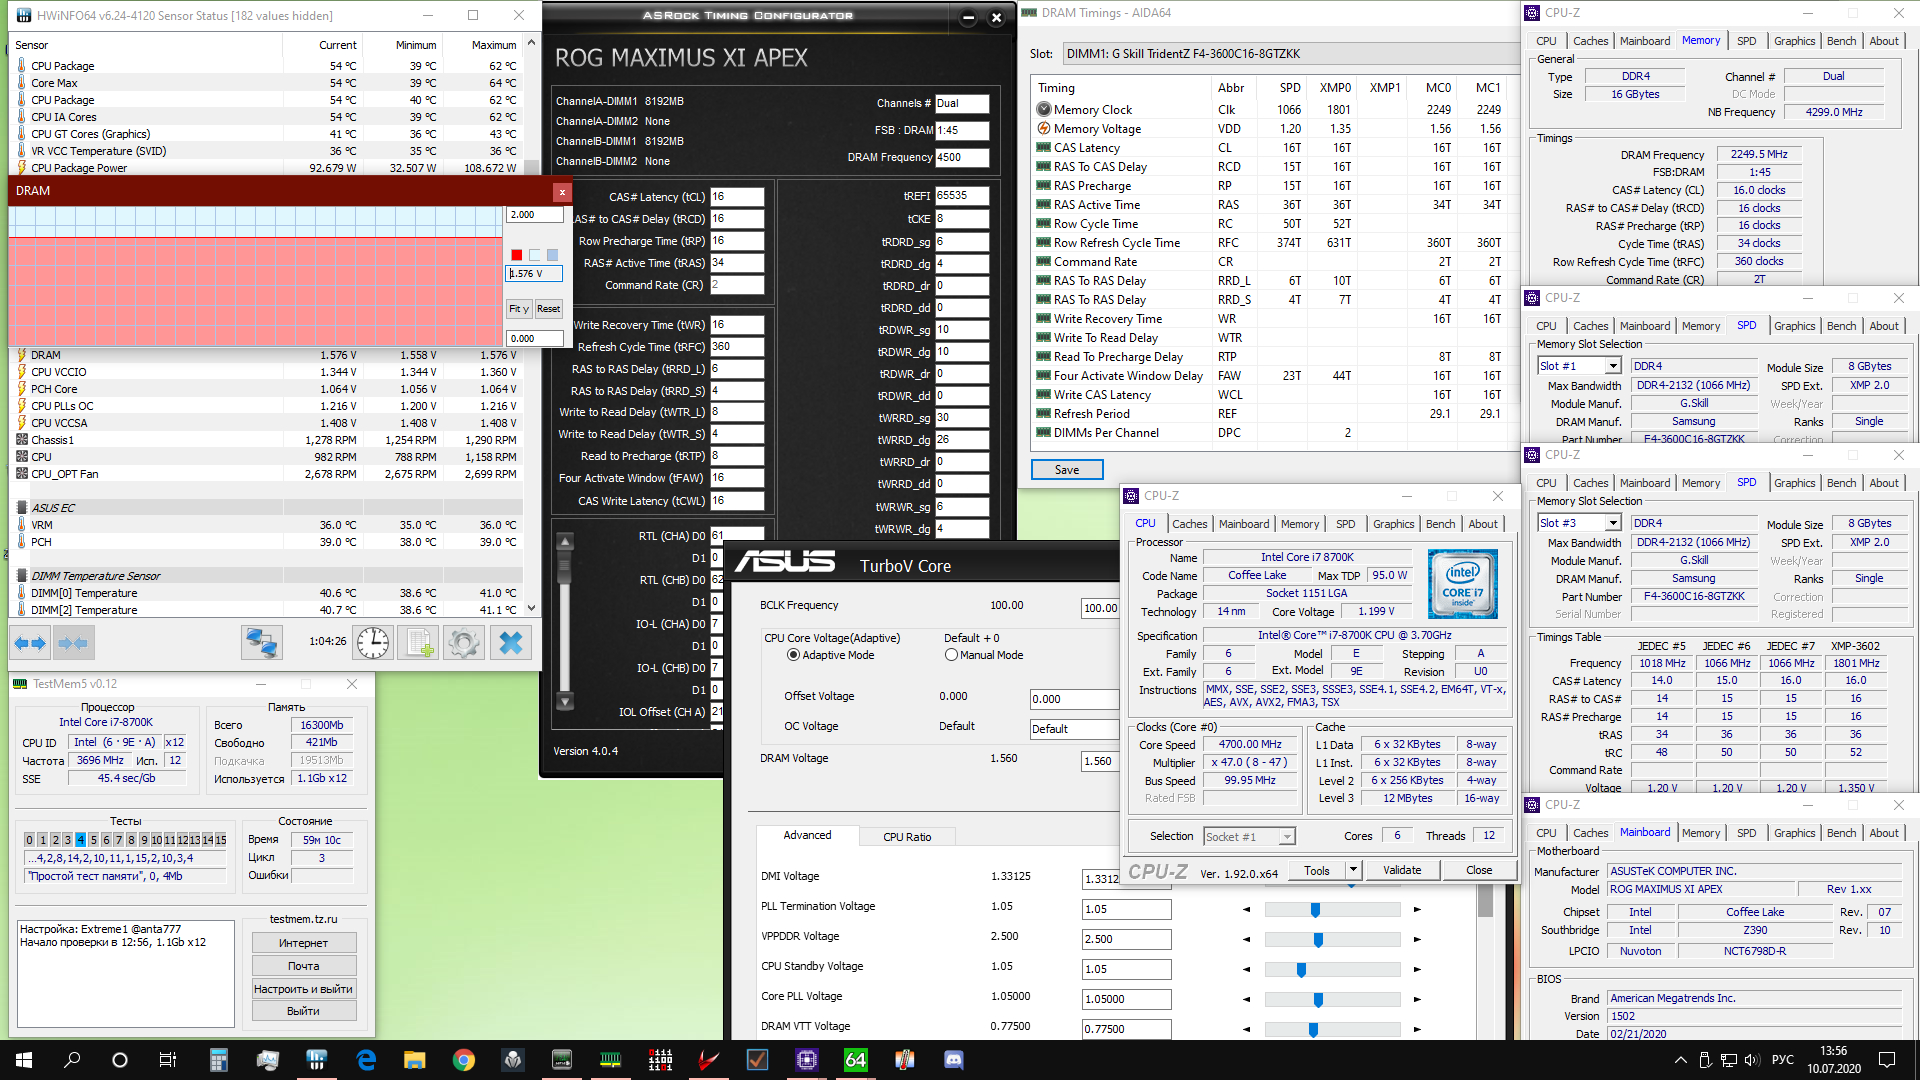Viewport: 1920px width, 1080px height.
Task: Click HWiNFO network remote monitoring icon
Action: [262, 643]
